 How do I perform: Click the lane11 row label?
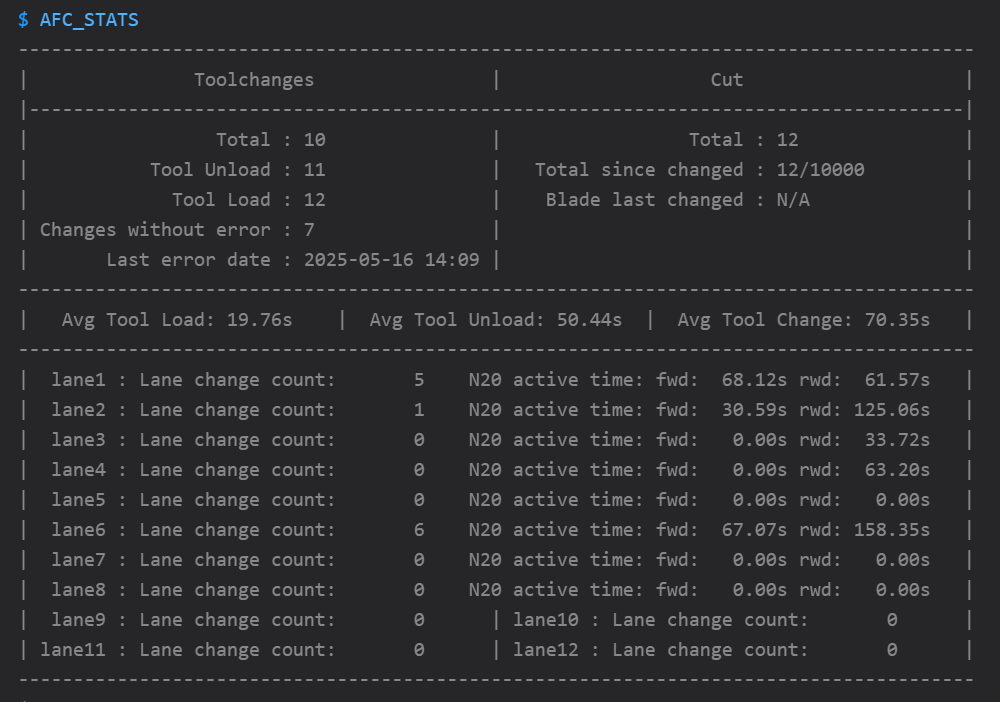point(73,650)
